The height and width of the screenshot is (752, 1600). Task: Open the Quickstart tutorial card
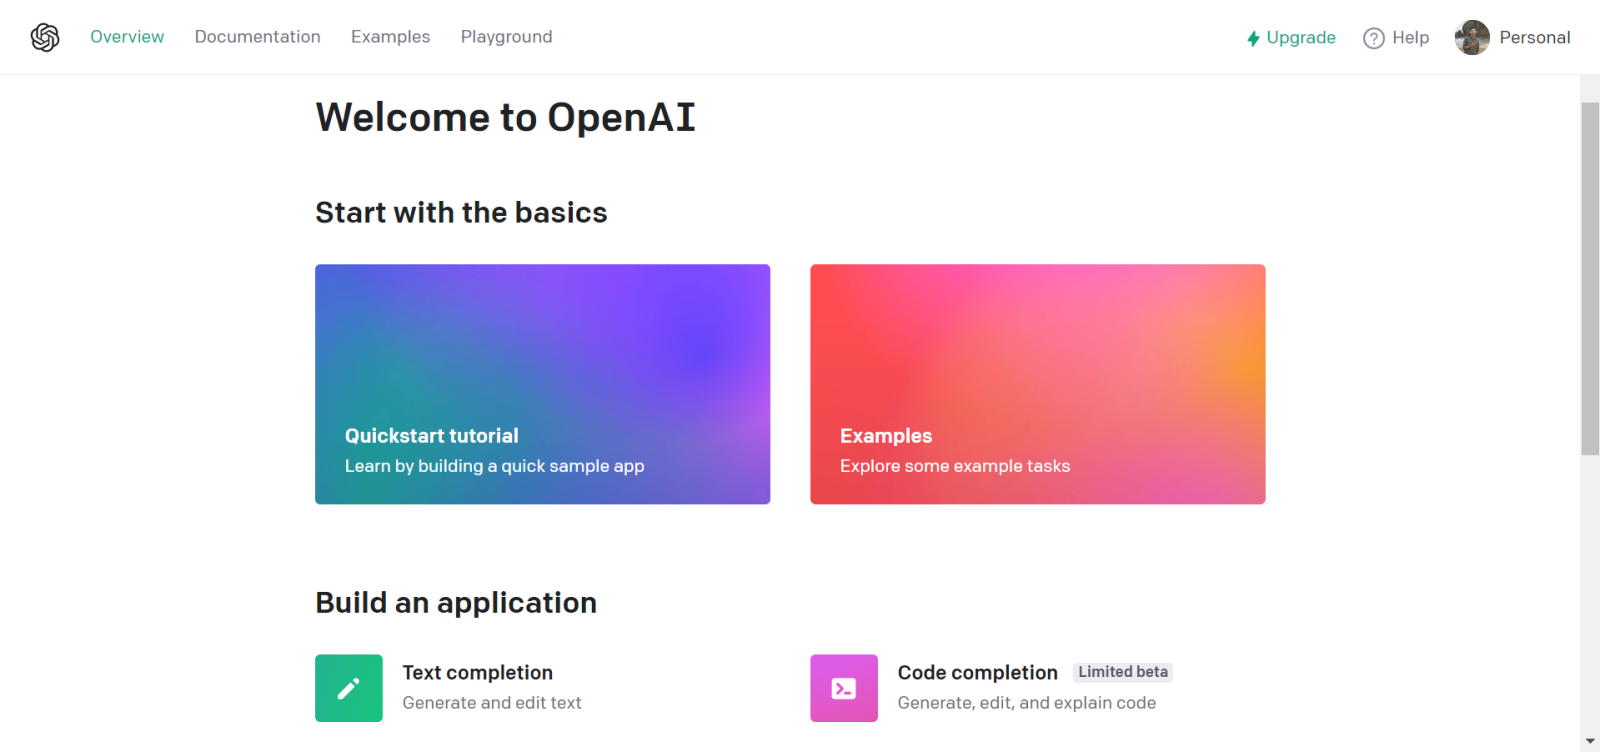[x=542, y=384]
